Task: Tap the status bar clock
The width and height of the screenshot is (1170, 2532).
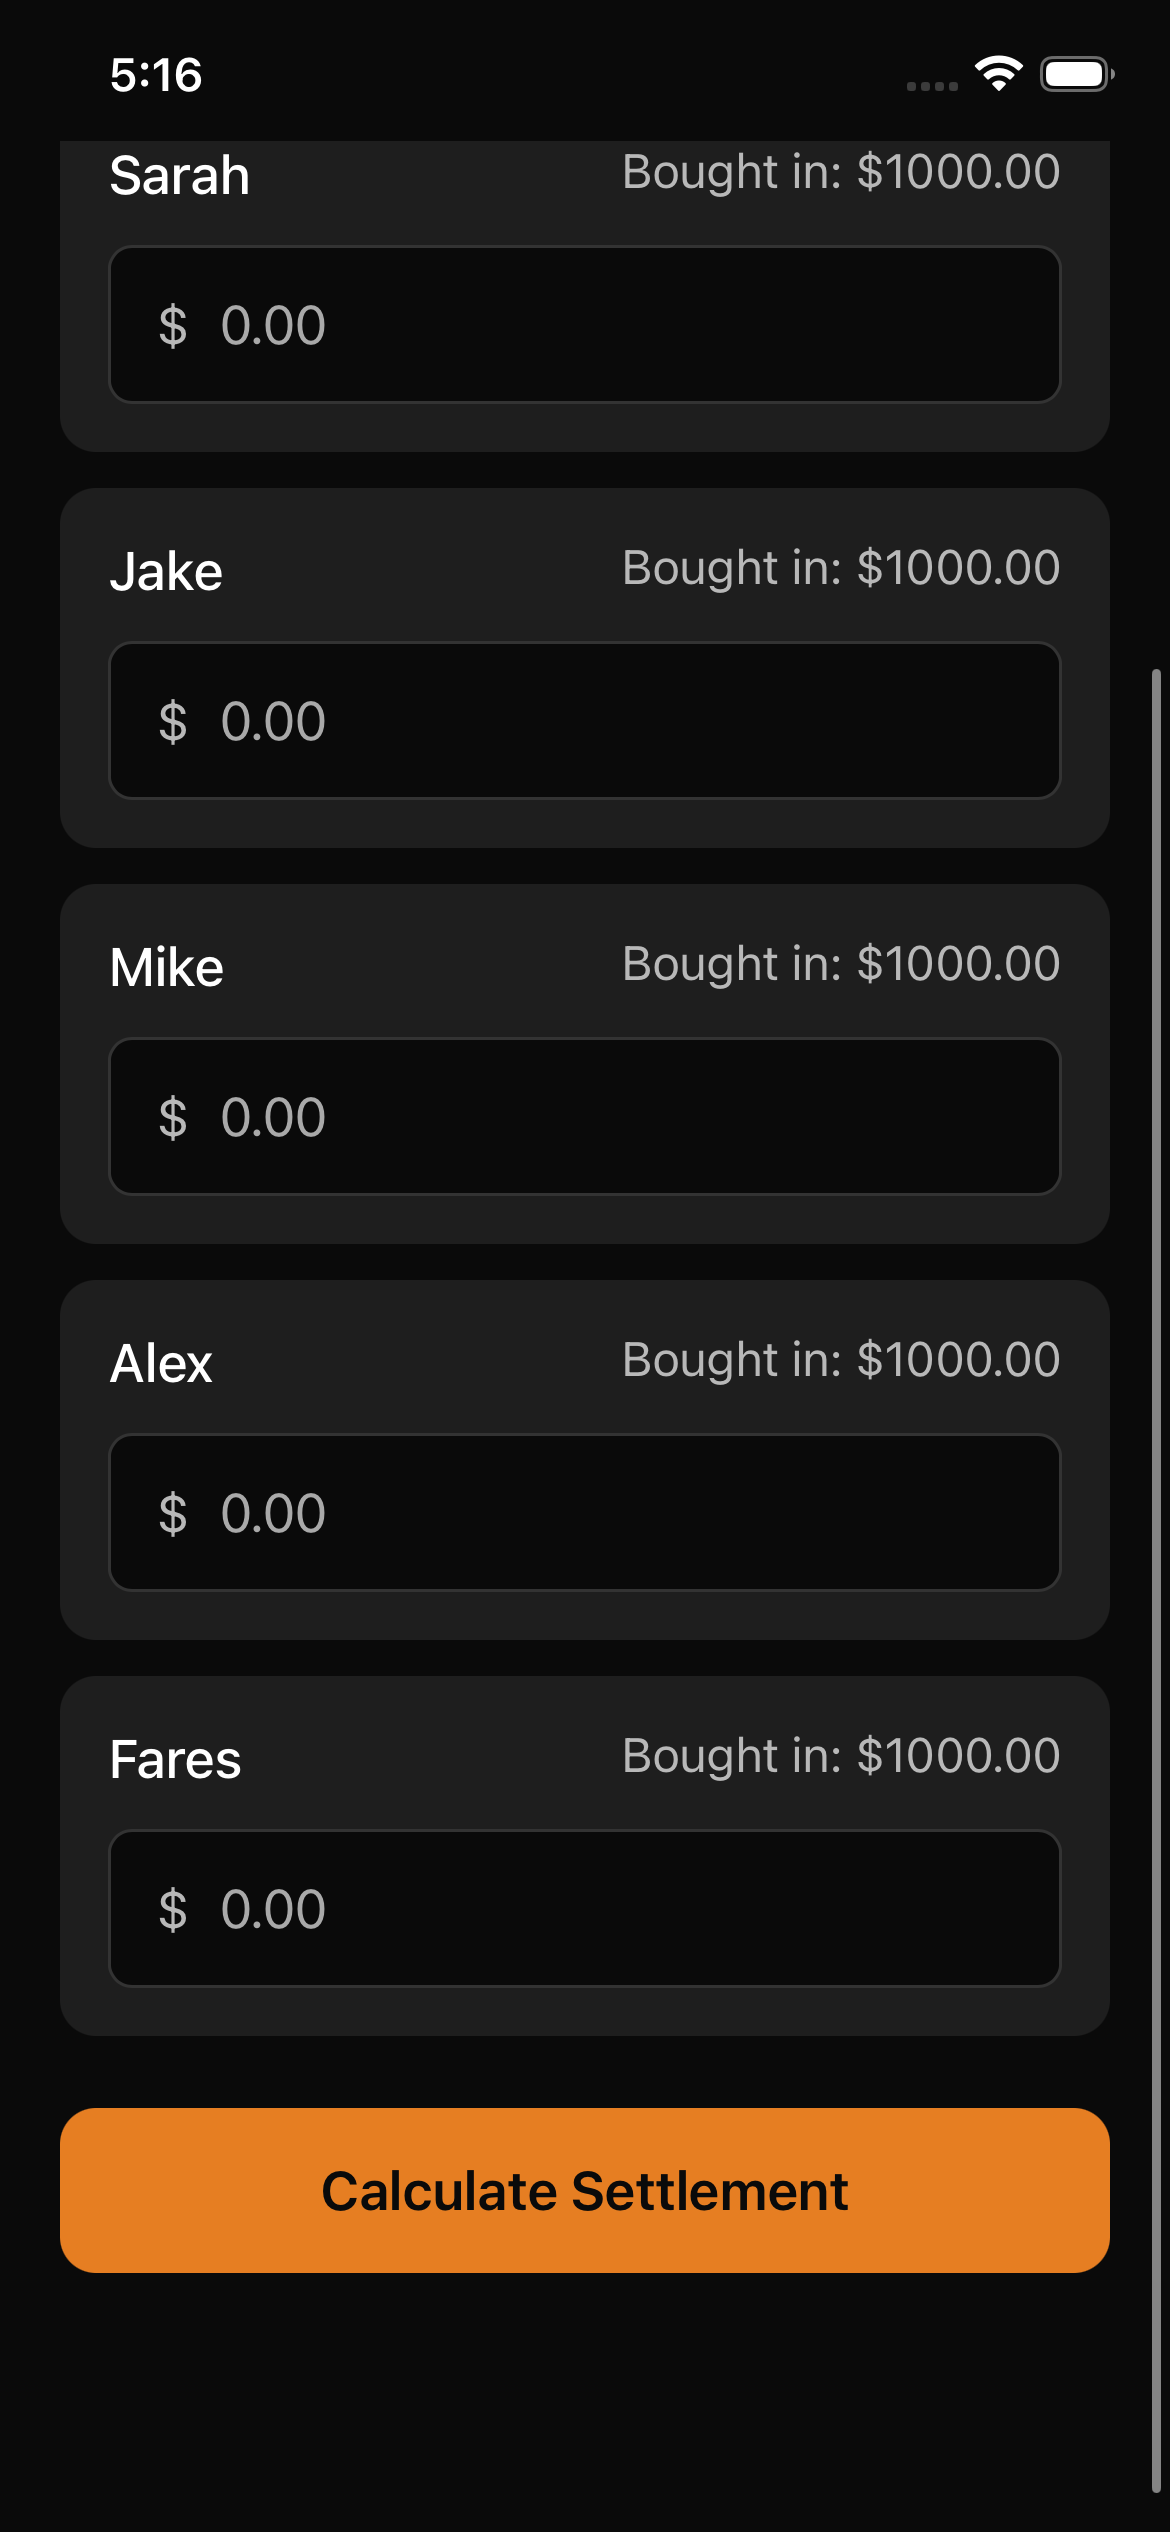Action: pyautogui.click(x=156, y=76)
